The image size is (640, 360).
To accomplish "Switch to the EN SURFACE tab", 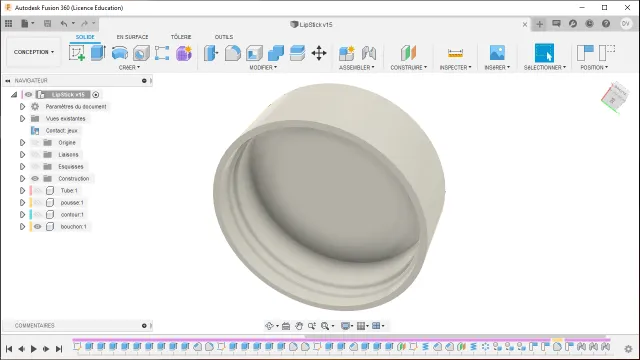I will pos(132,37).
